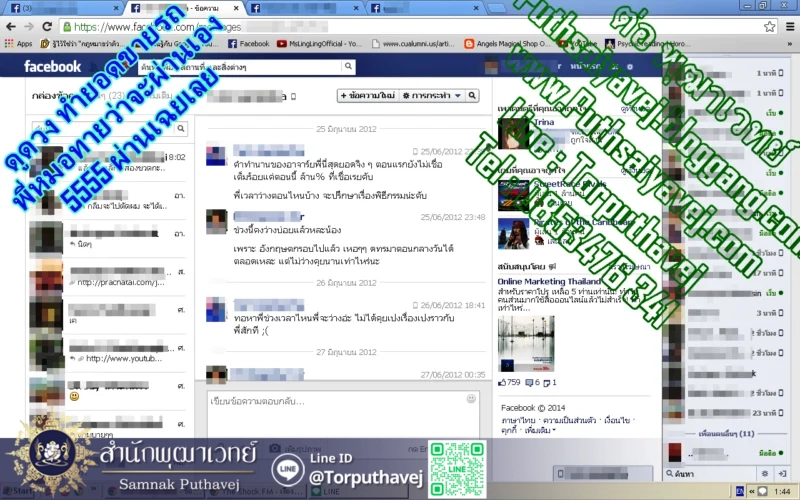This screenshot has height=500, width=800.
Task: Close the ข้อความ browser tab
Action: point(236,8)
